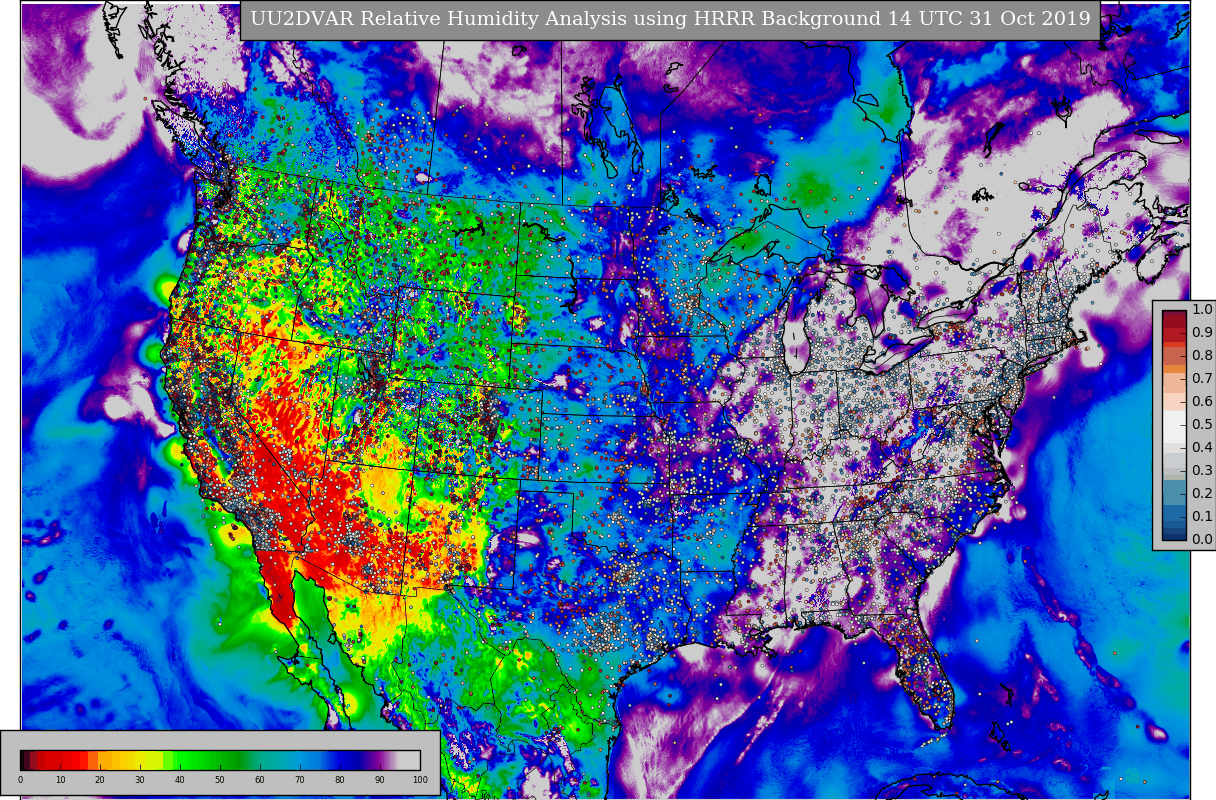Pick the light gray end of the humidity colorbar
This screenshot has height=800, width=1216.
(409, 760)
